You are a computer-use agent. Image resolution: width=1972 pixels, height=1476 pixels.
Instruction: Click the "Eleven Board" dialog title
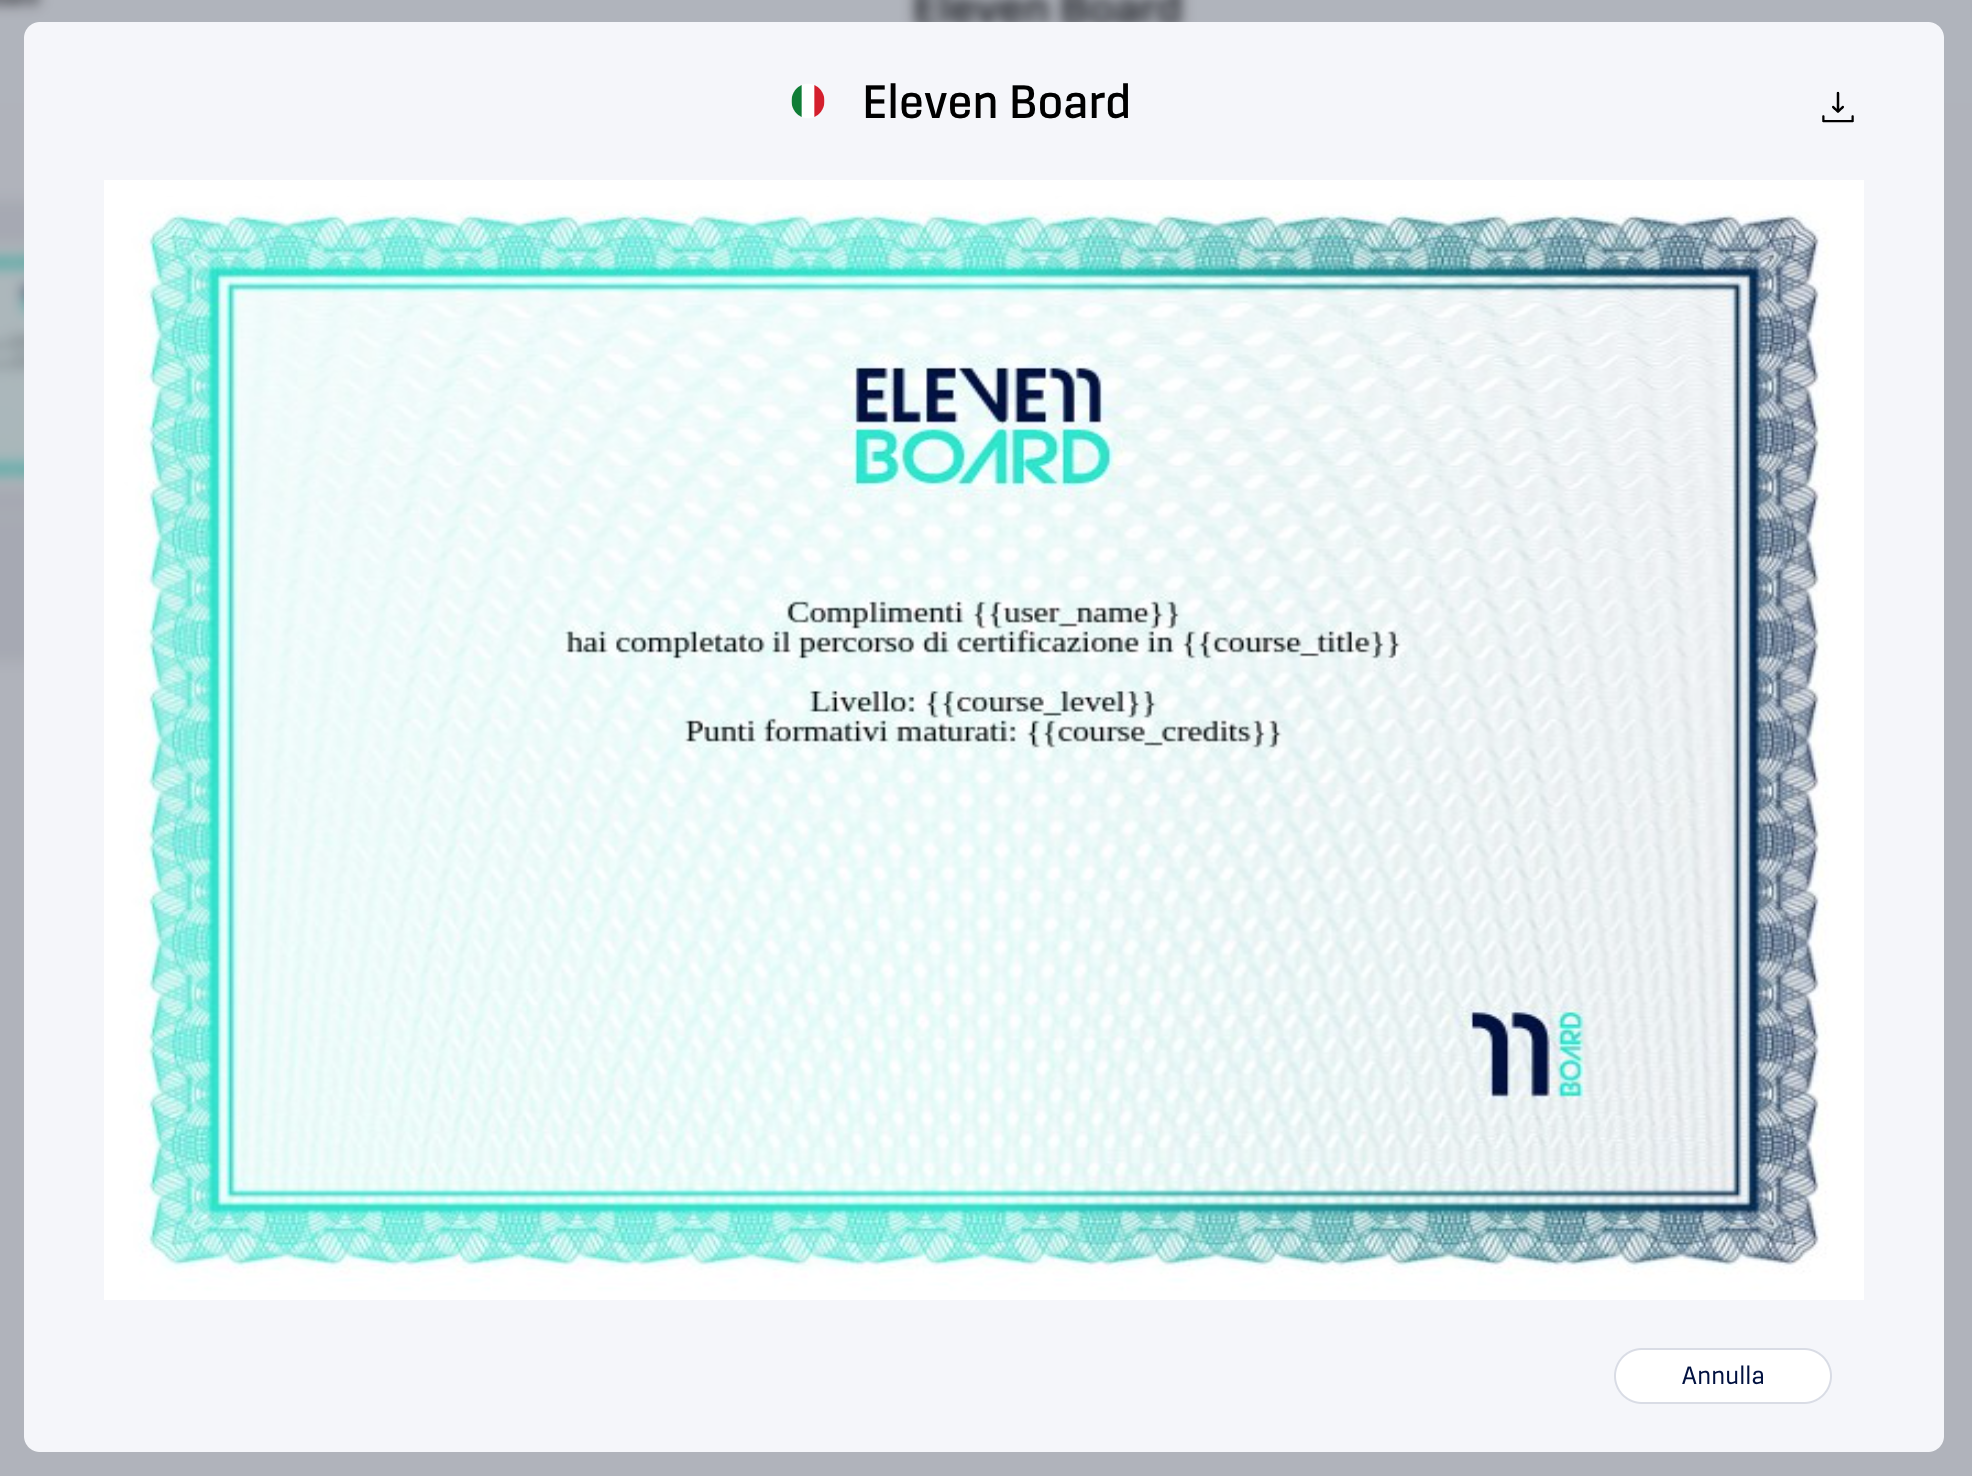[996, 102]
